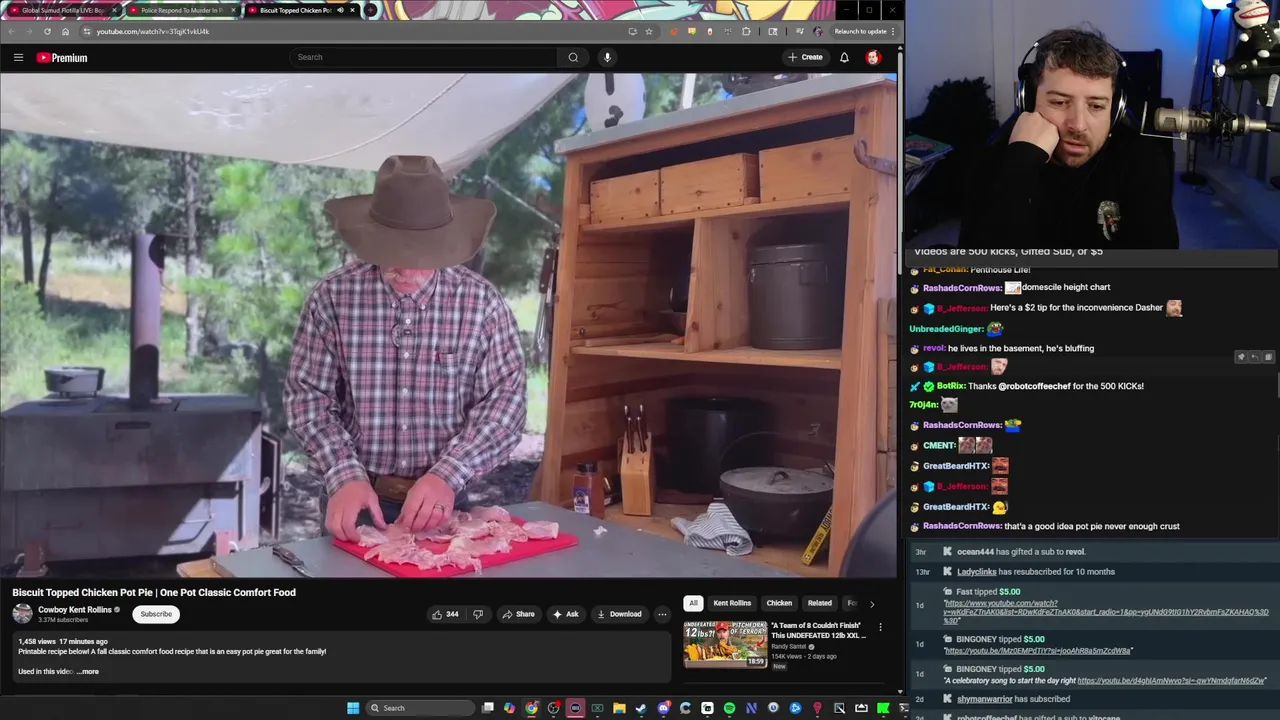The width and height of the screenshot is (1280, 720).
Task: Switch to Global Sumud Flotilla LIVE tab
Action: tap(62, 10)
